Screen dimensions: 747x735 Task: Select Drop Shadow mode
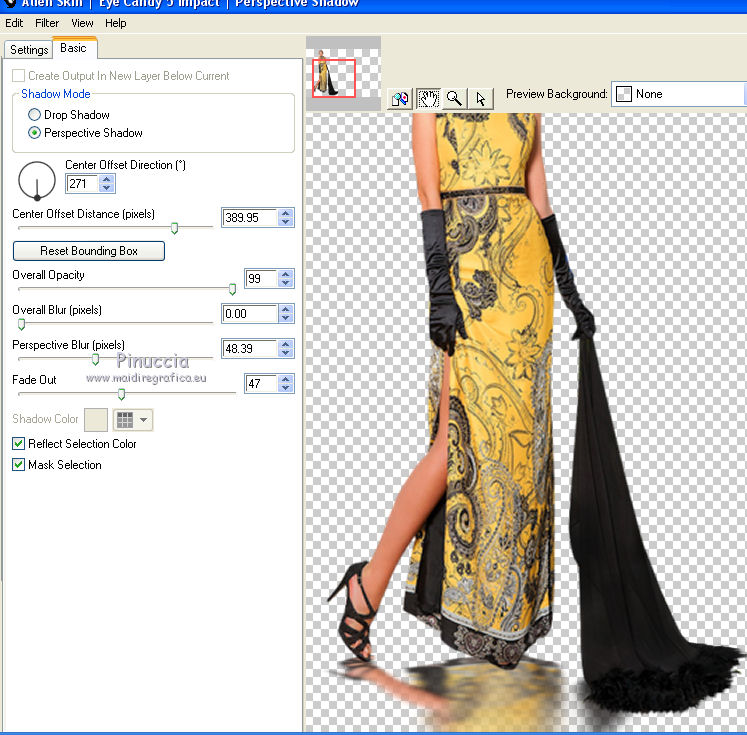34,115
